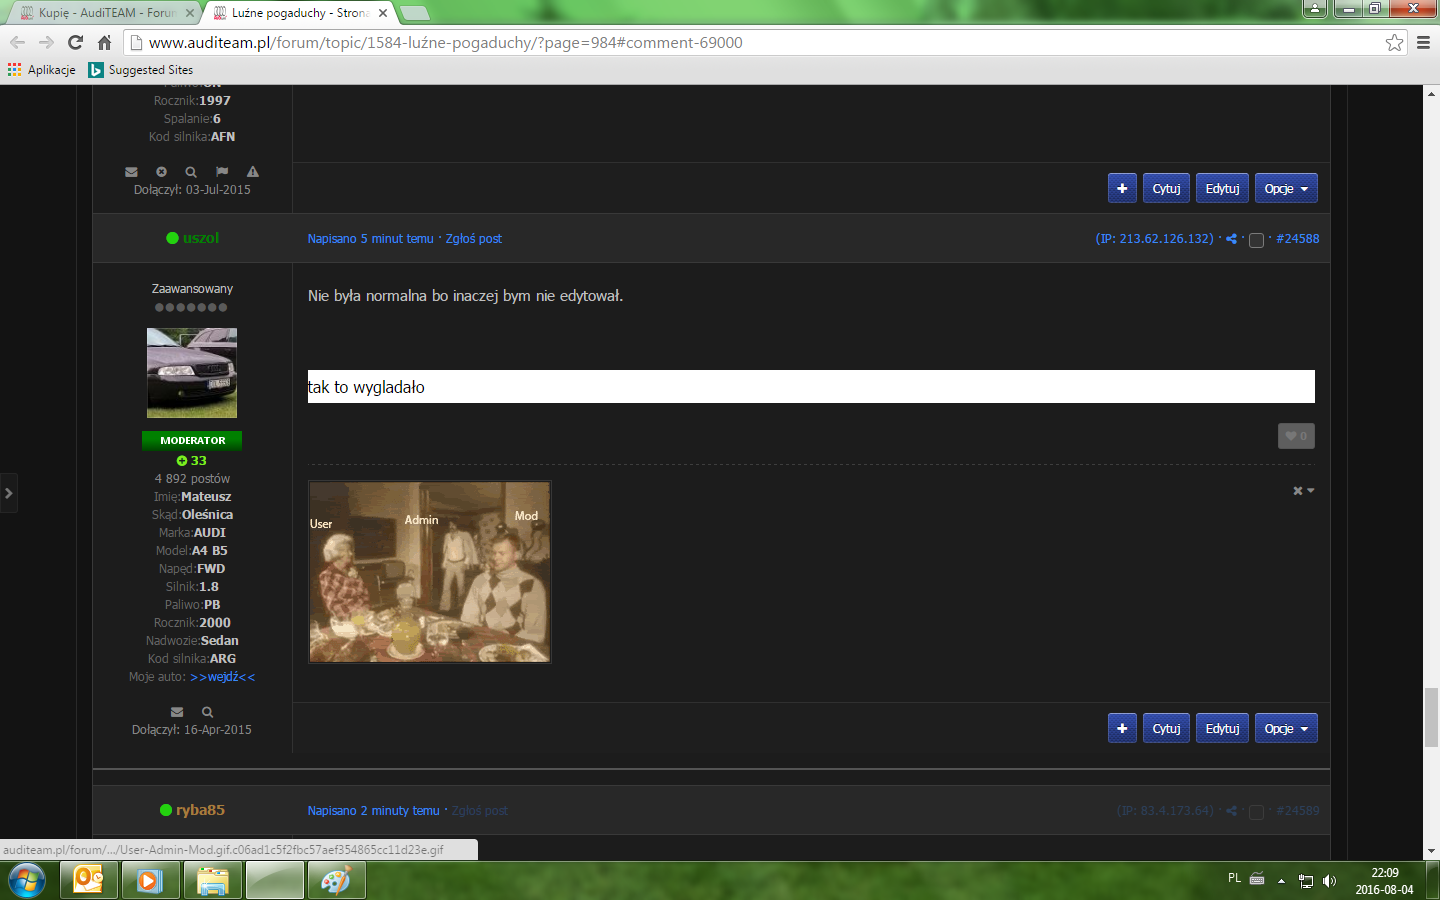The width and height of the screenshot is (1440, 900).
Task: Reload the page with the browser refresh icon
Action: coord(75,42)
